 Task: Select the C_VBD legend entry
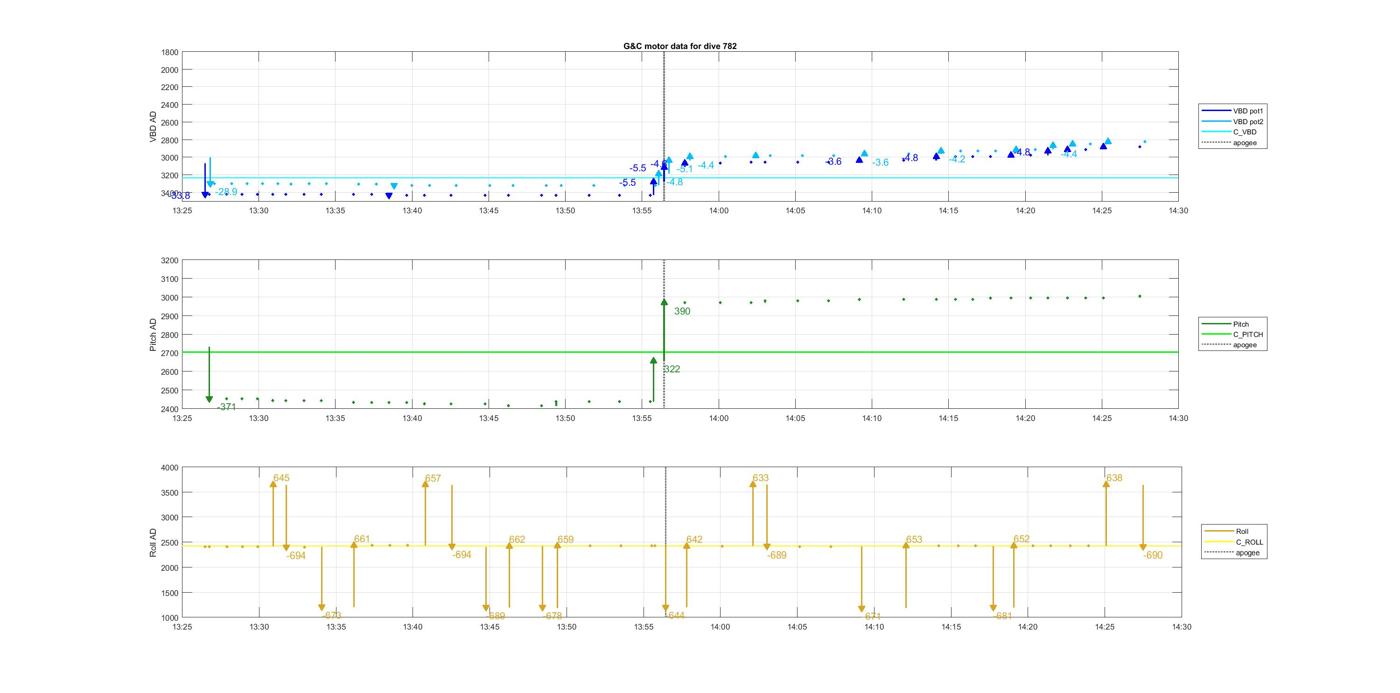(x=1230, y=132)
